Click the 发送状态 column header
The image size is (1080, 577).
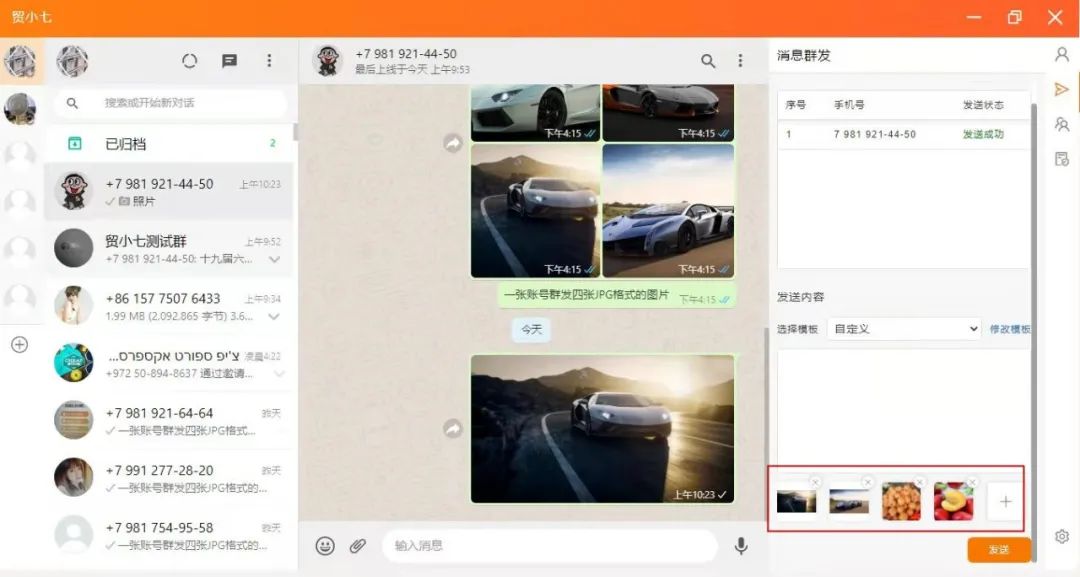coord(983,105)
